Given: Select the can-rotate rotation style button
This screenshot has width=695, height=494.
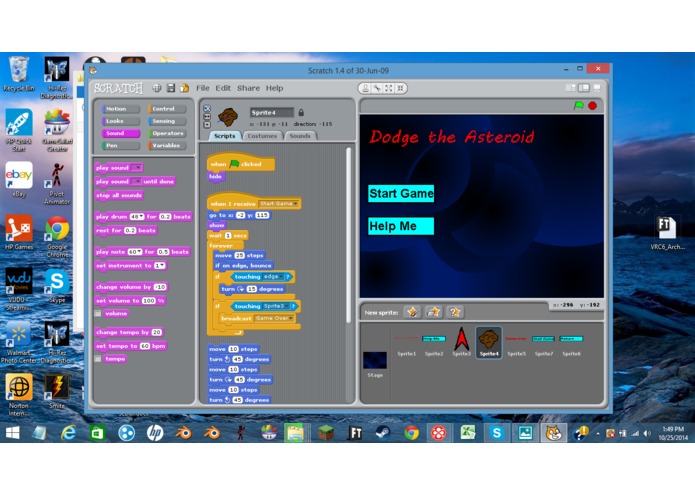Looking at the screenshot, I should click(207, 109).
